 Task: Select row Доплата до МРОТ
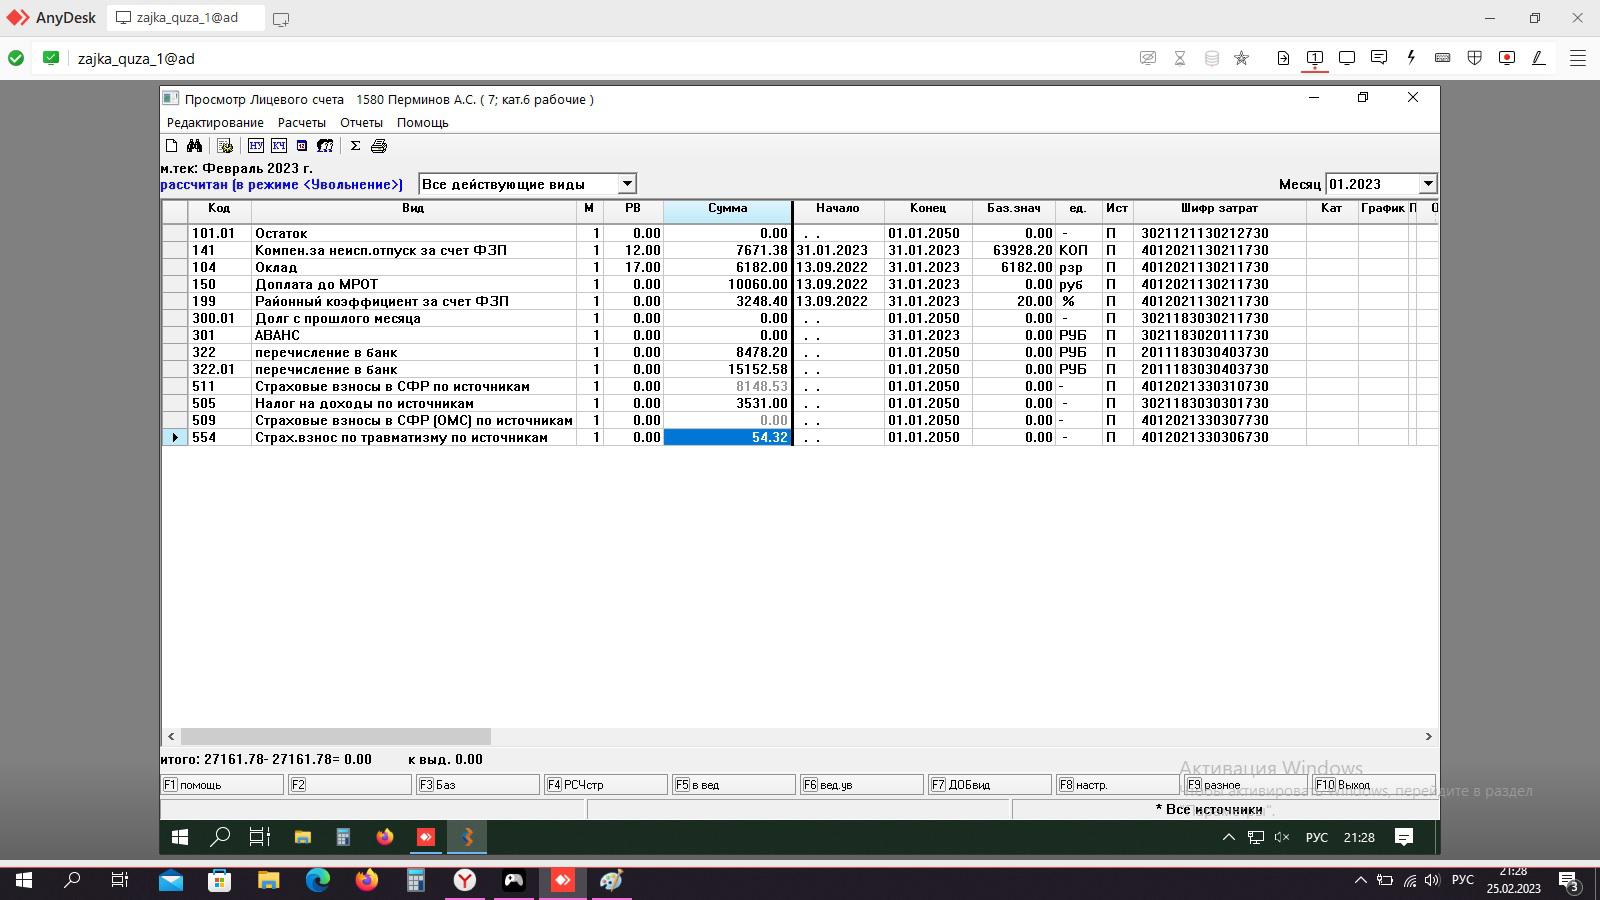pos(799,284)
